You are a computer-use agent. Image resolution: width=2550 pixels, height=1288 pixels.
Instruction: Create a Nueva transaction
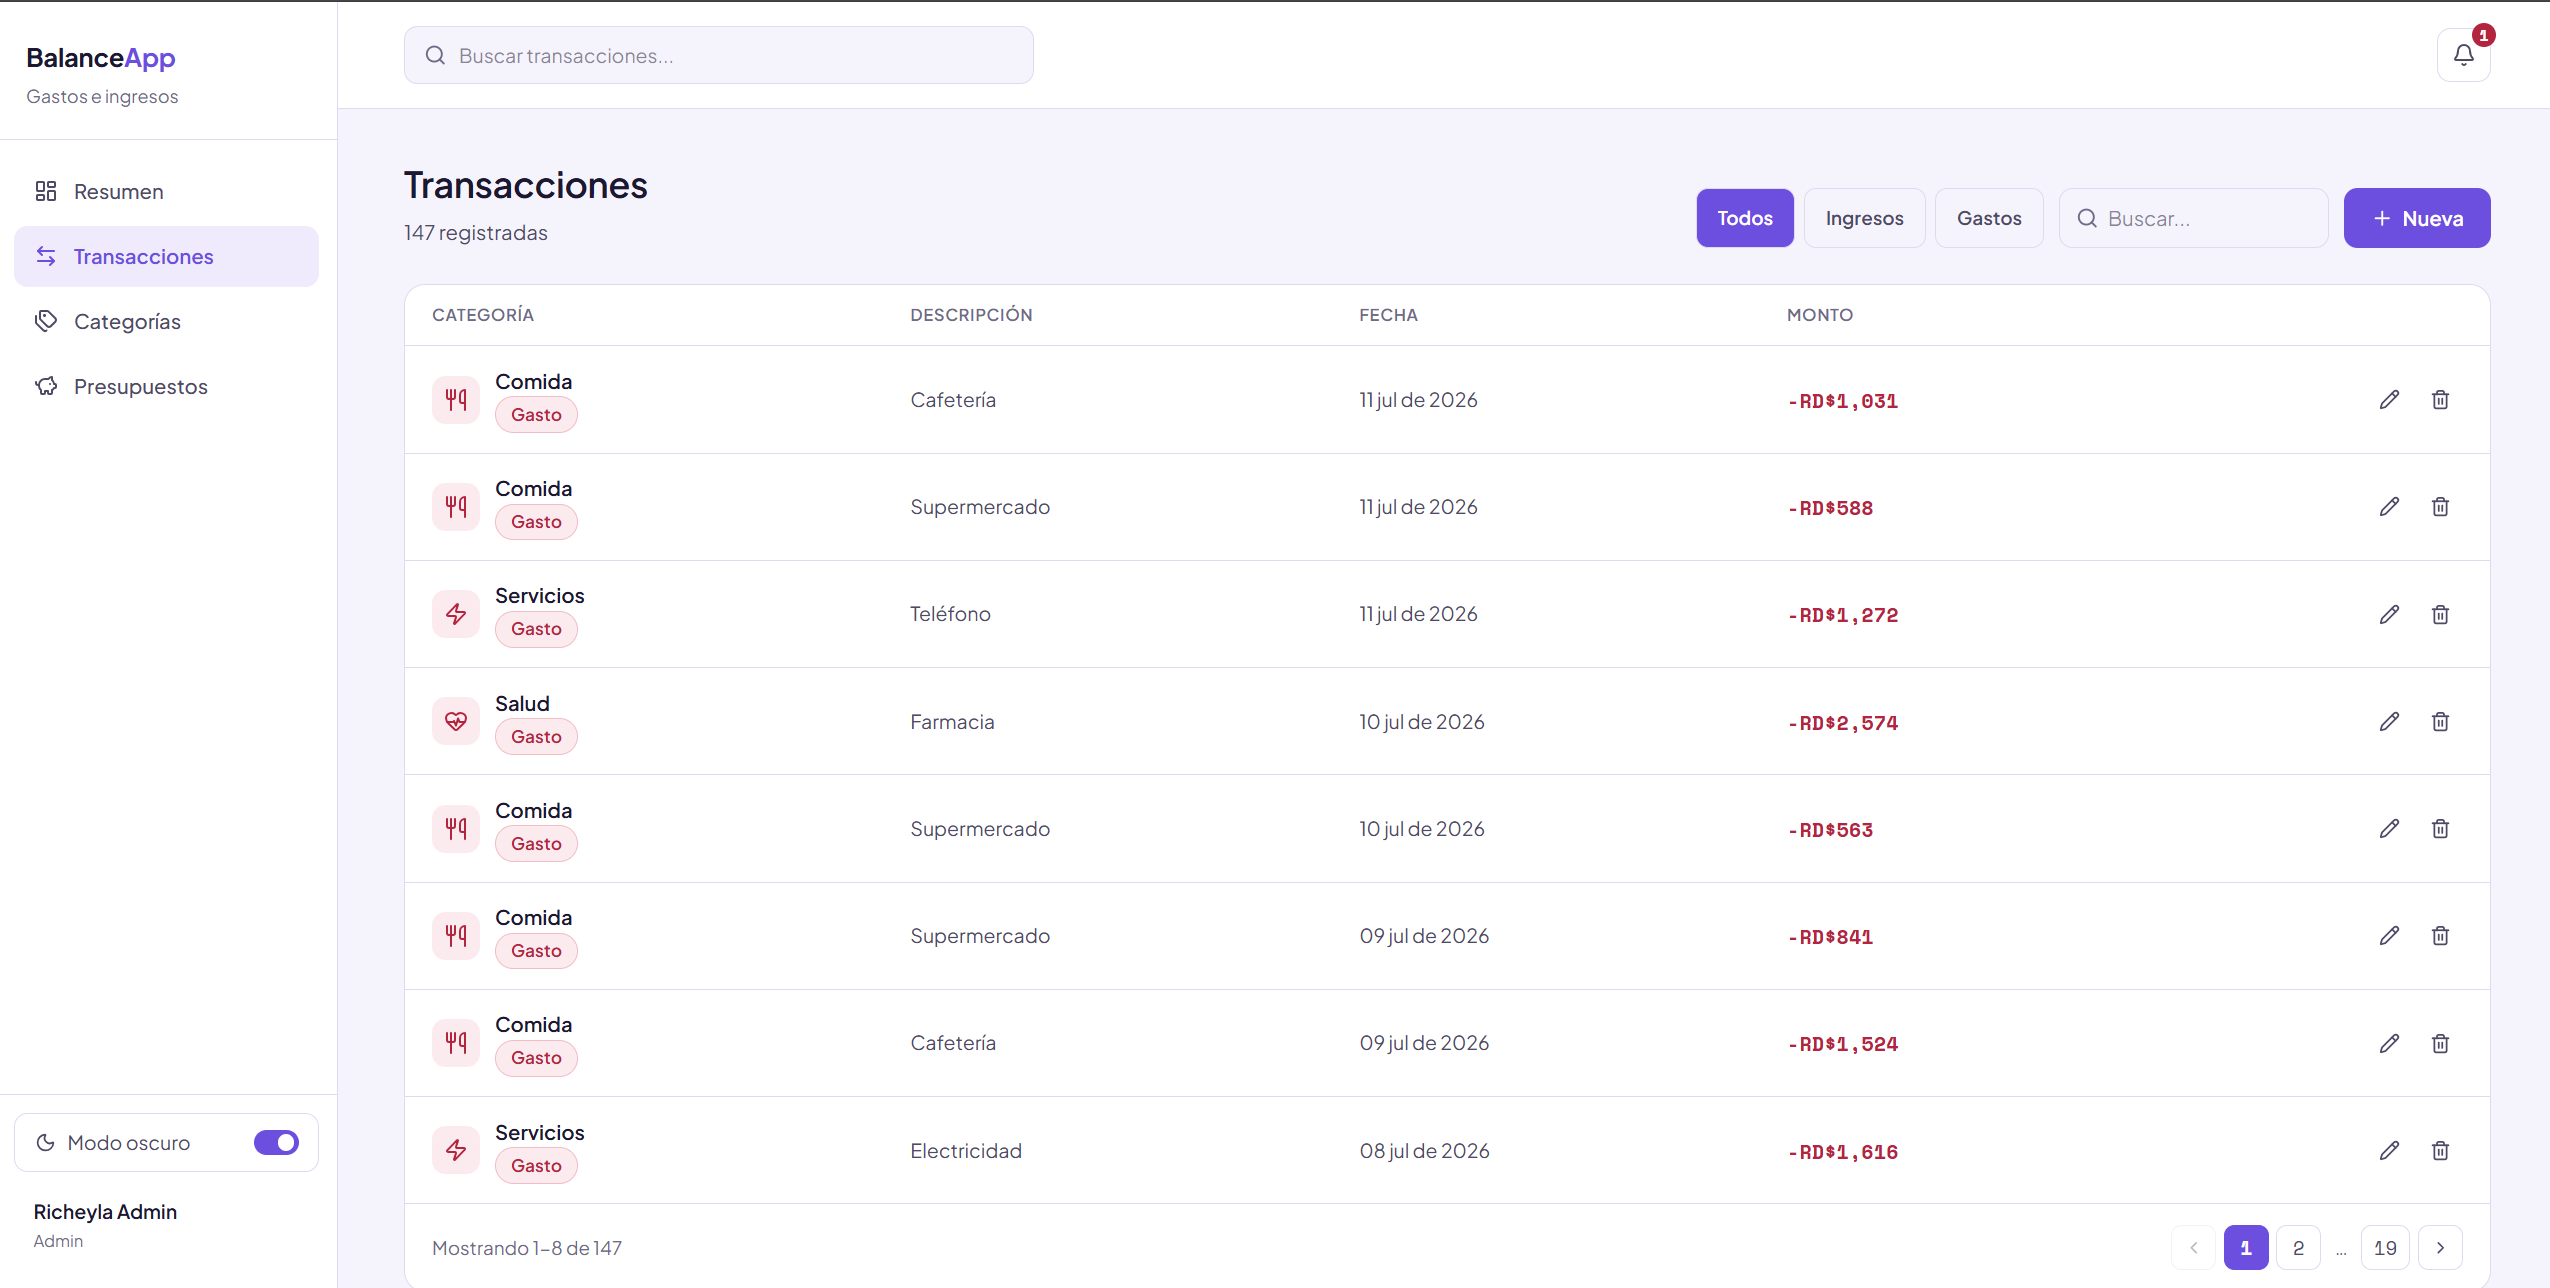(x=2417, y=218)
